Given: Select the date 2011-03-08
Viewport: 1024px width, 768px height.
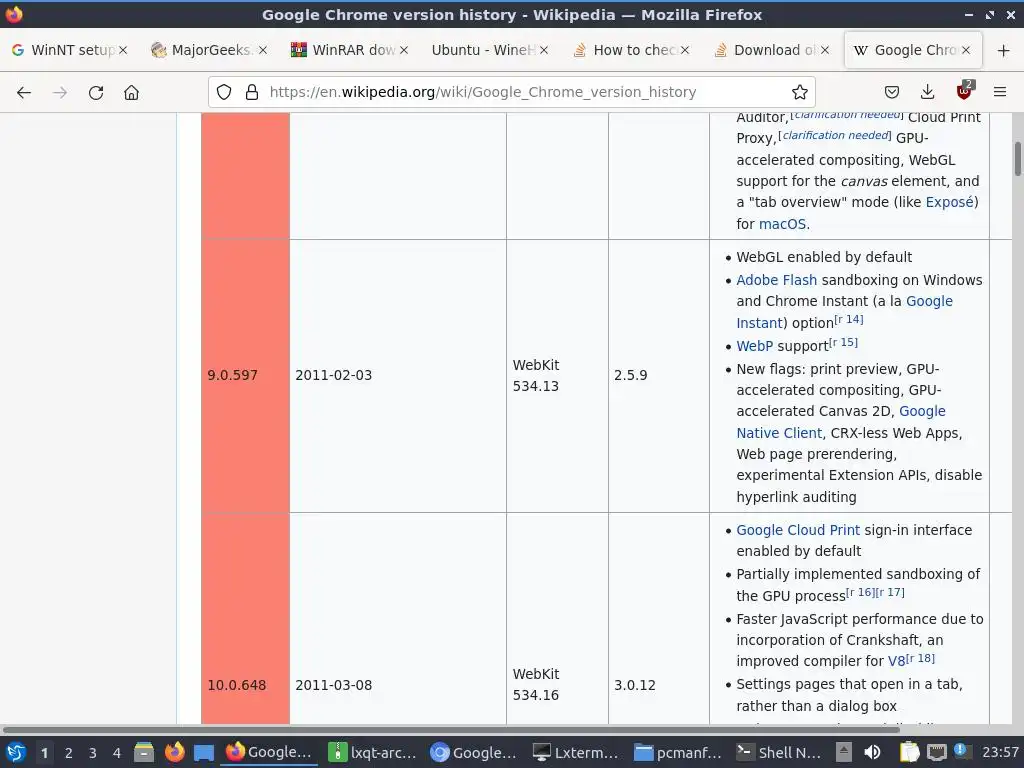Looking at the screenshot, I should 334,686.
